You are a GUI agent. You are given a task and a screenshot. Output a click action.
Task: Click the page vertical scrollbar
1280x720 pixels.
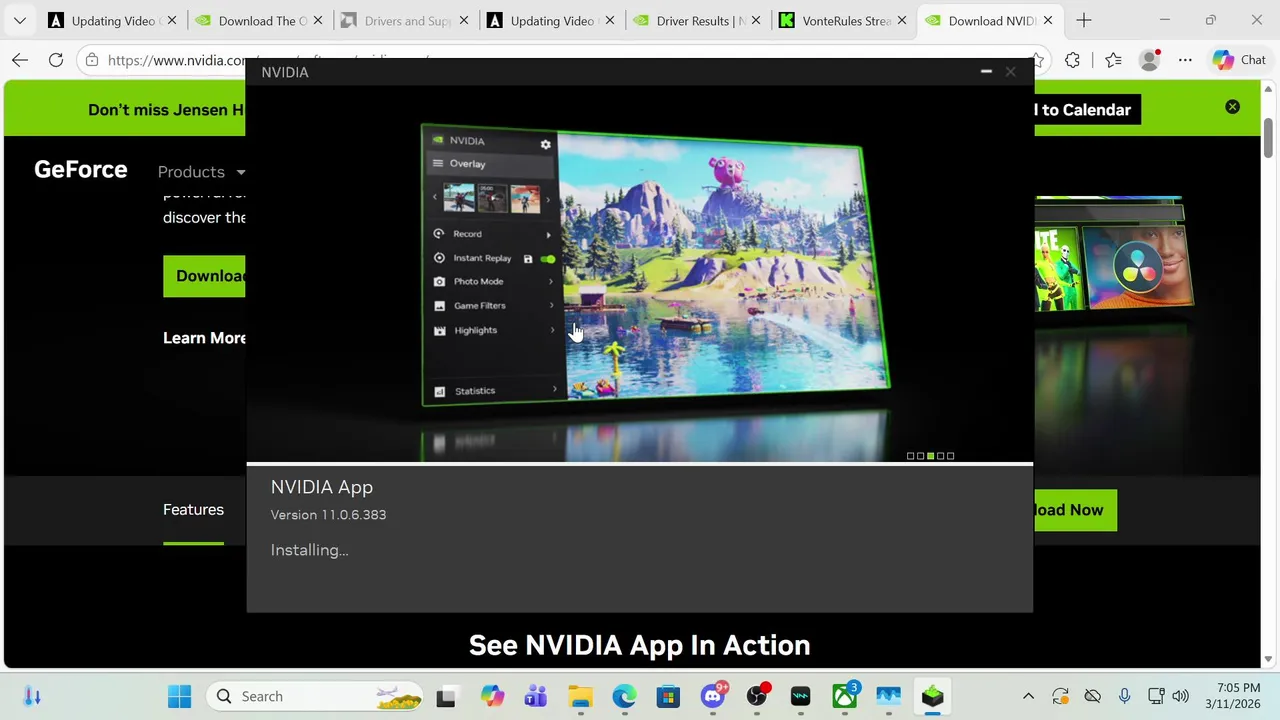click(x=1268, y=140)
